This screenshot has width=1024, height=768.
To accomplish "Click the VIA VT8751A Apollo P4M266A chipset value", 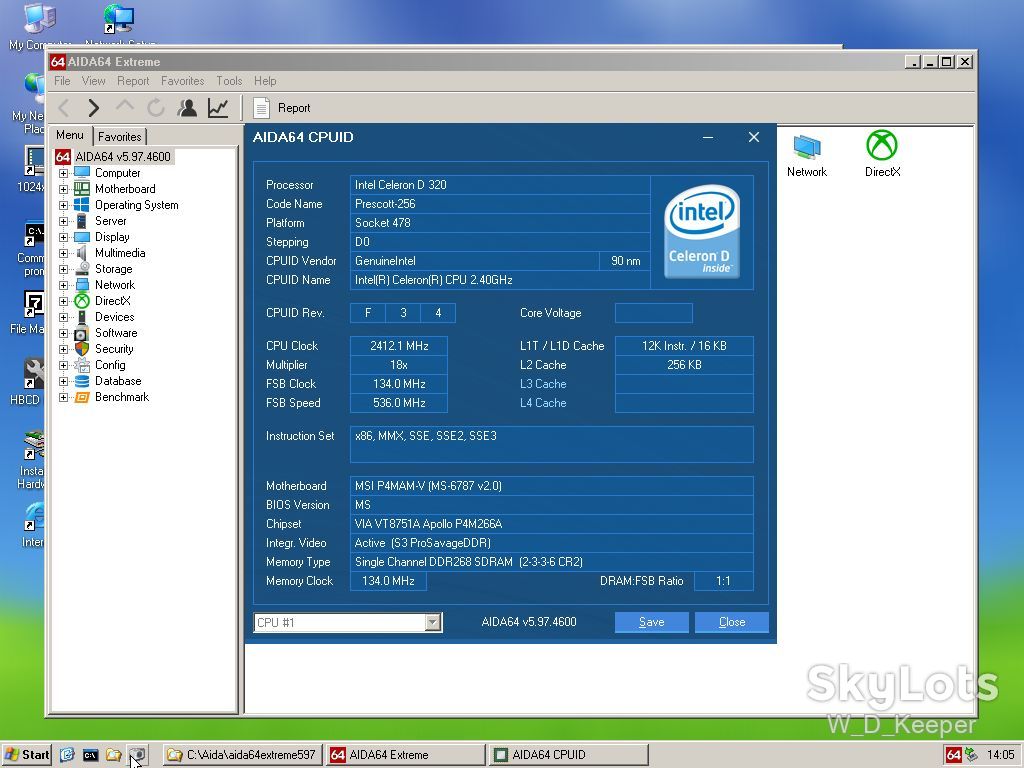I will 551,524.
